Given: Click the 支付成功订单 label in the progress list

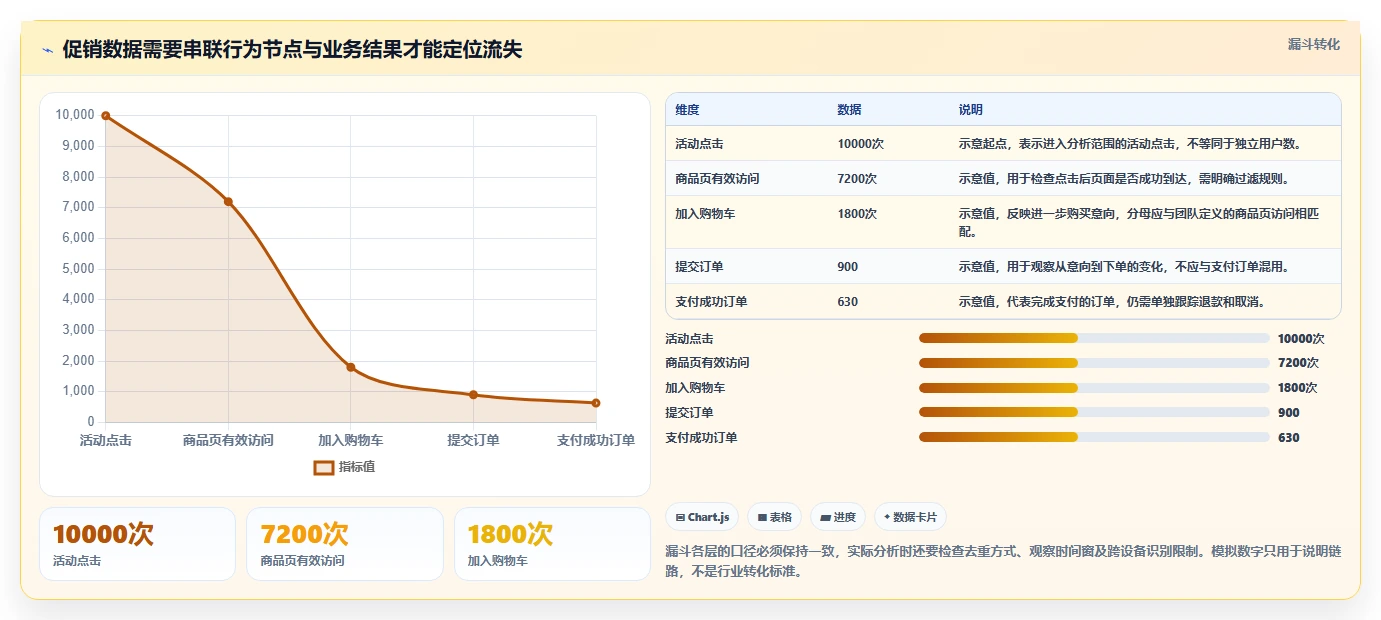Looking at the screenshot, I should point(701,438).
